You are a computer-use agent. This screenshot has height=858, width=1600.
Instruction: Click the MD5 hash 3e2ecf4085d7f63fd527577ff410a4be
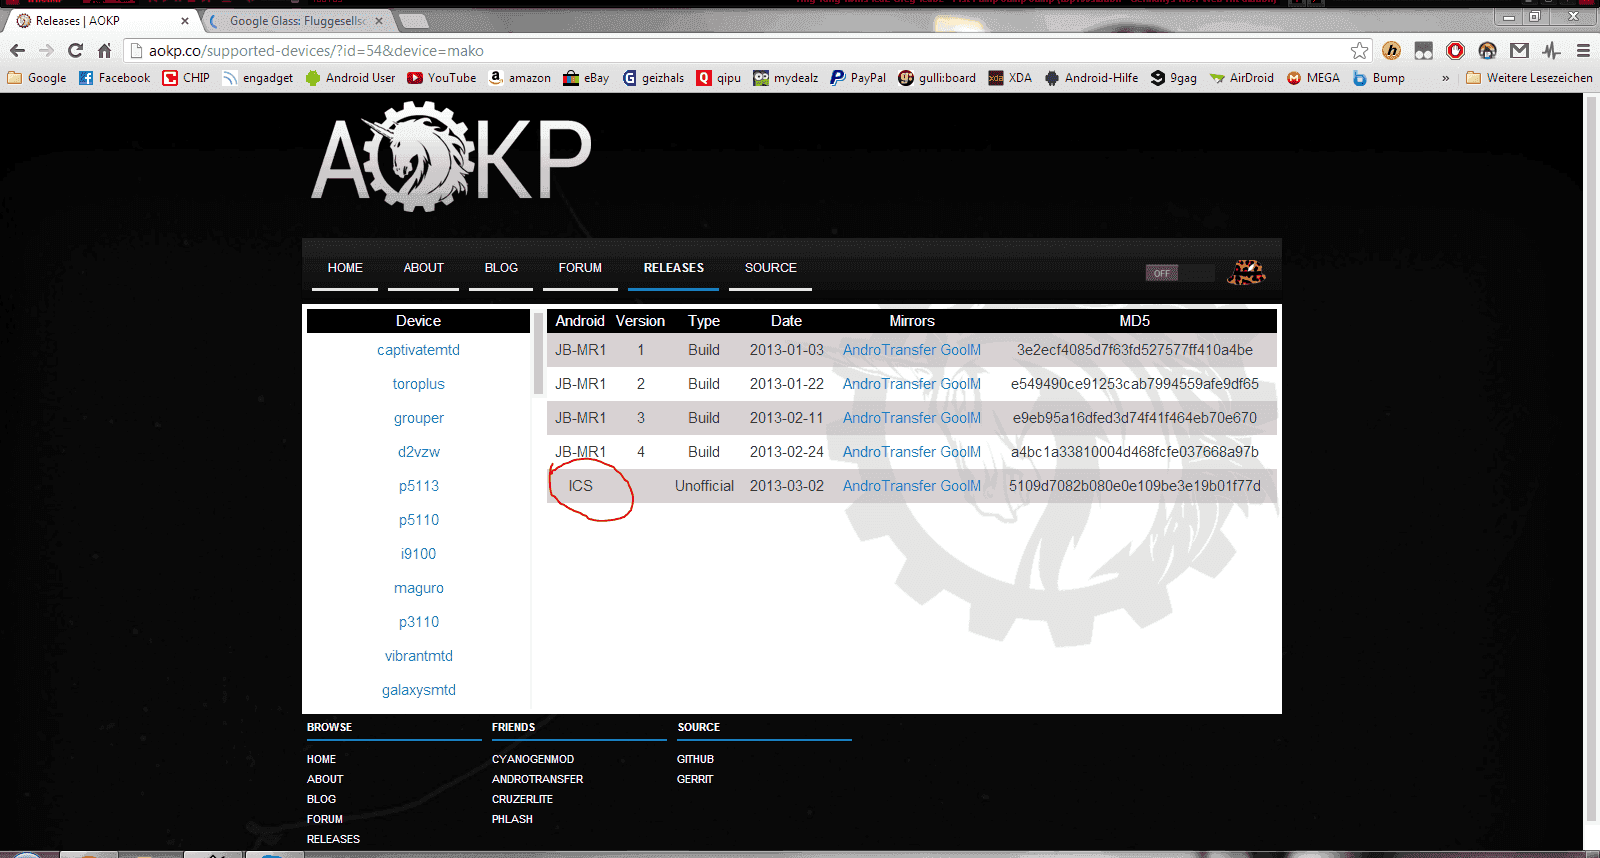(1134, 350)
